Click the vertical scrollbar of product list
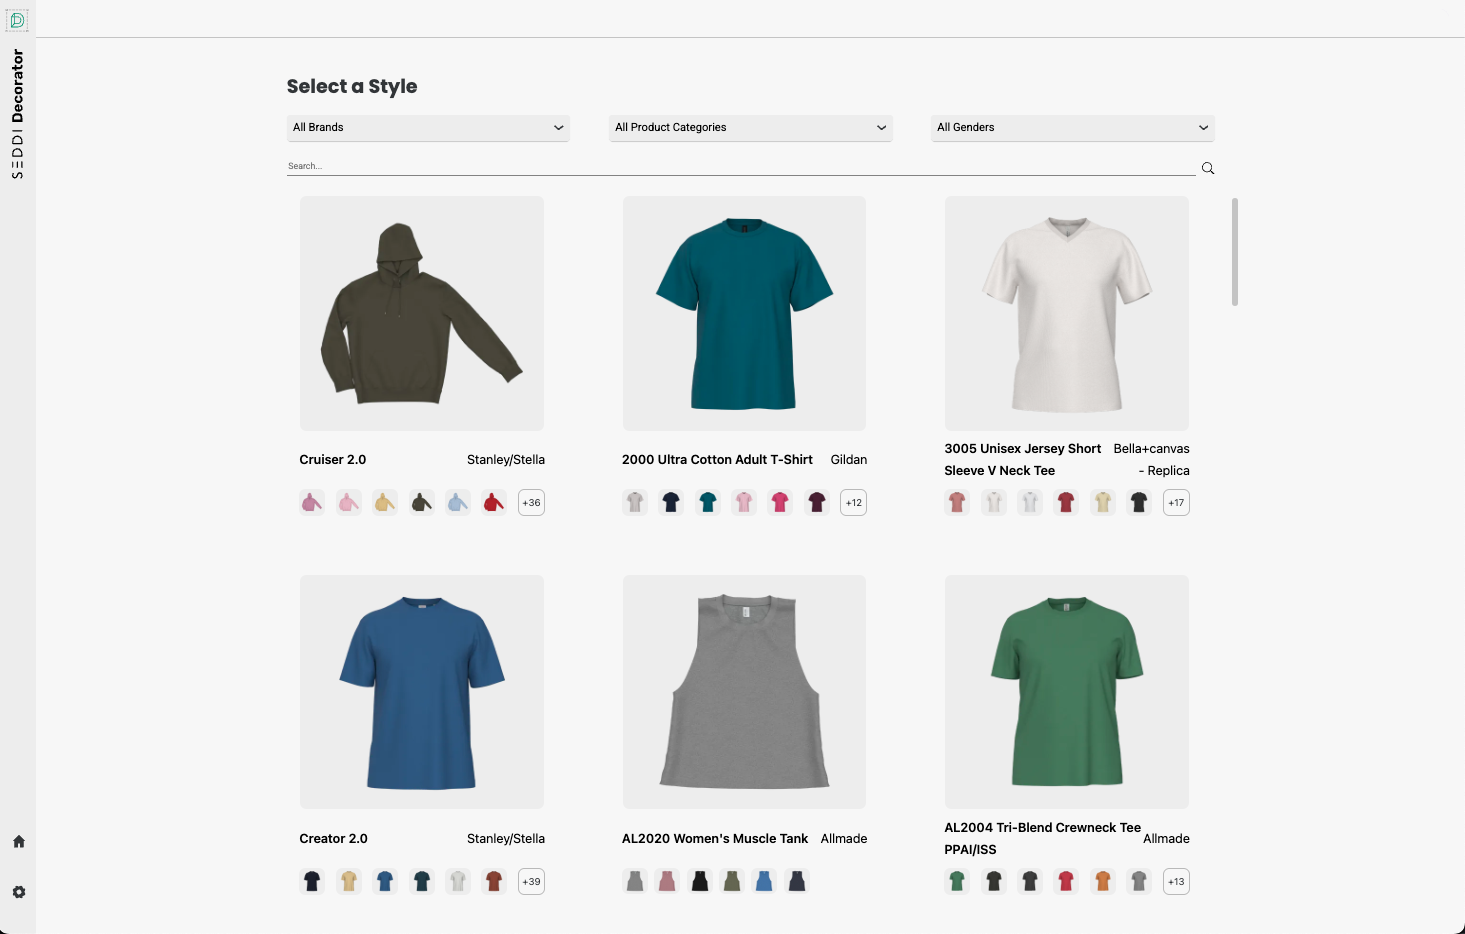This screenshot has width=1465, height=934. [x=1235, y=252]
